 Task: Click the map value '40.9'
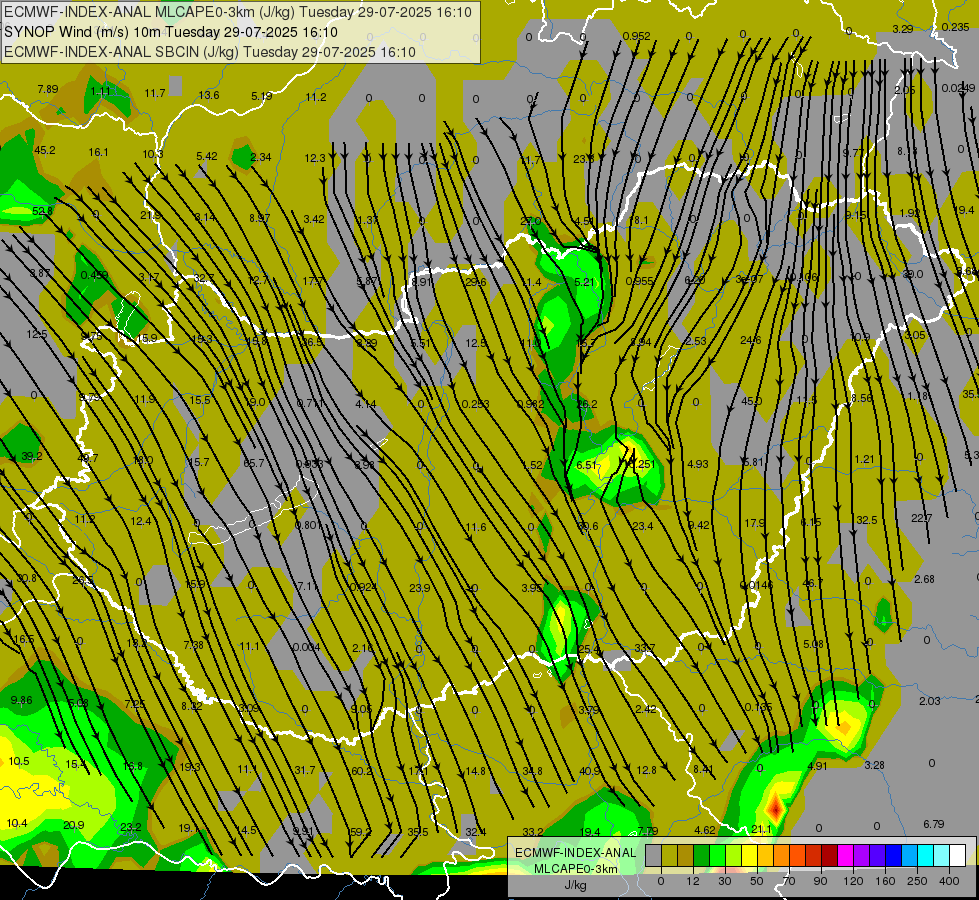pos(589,771)
